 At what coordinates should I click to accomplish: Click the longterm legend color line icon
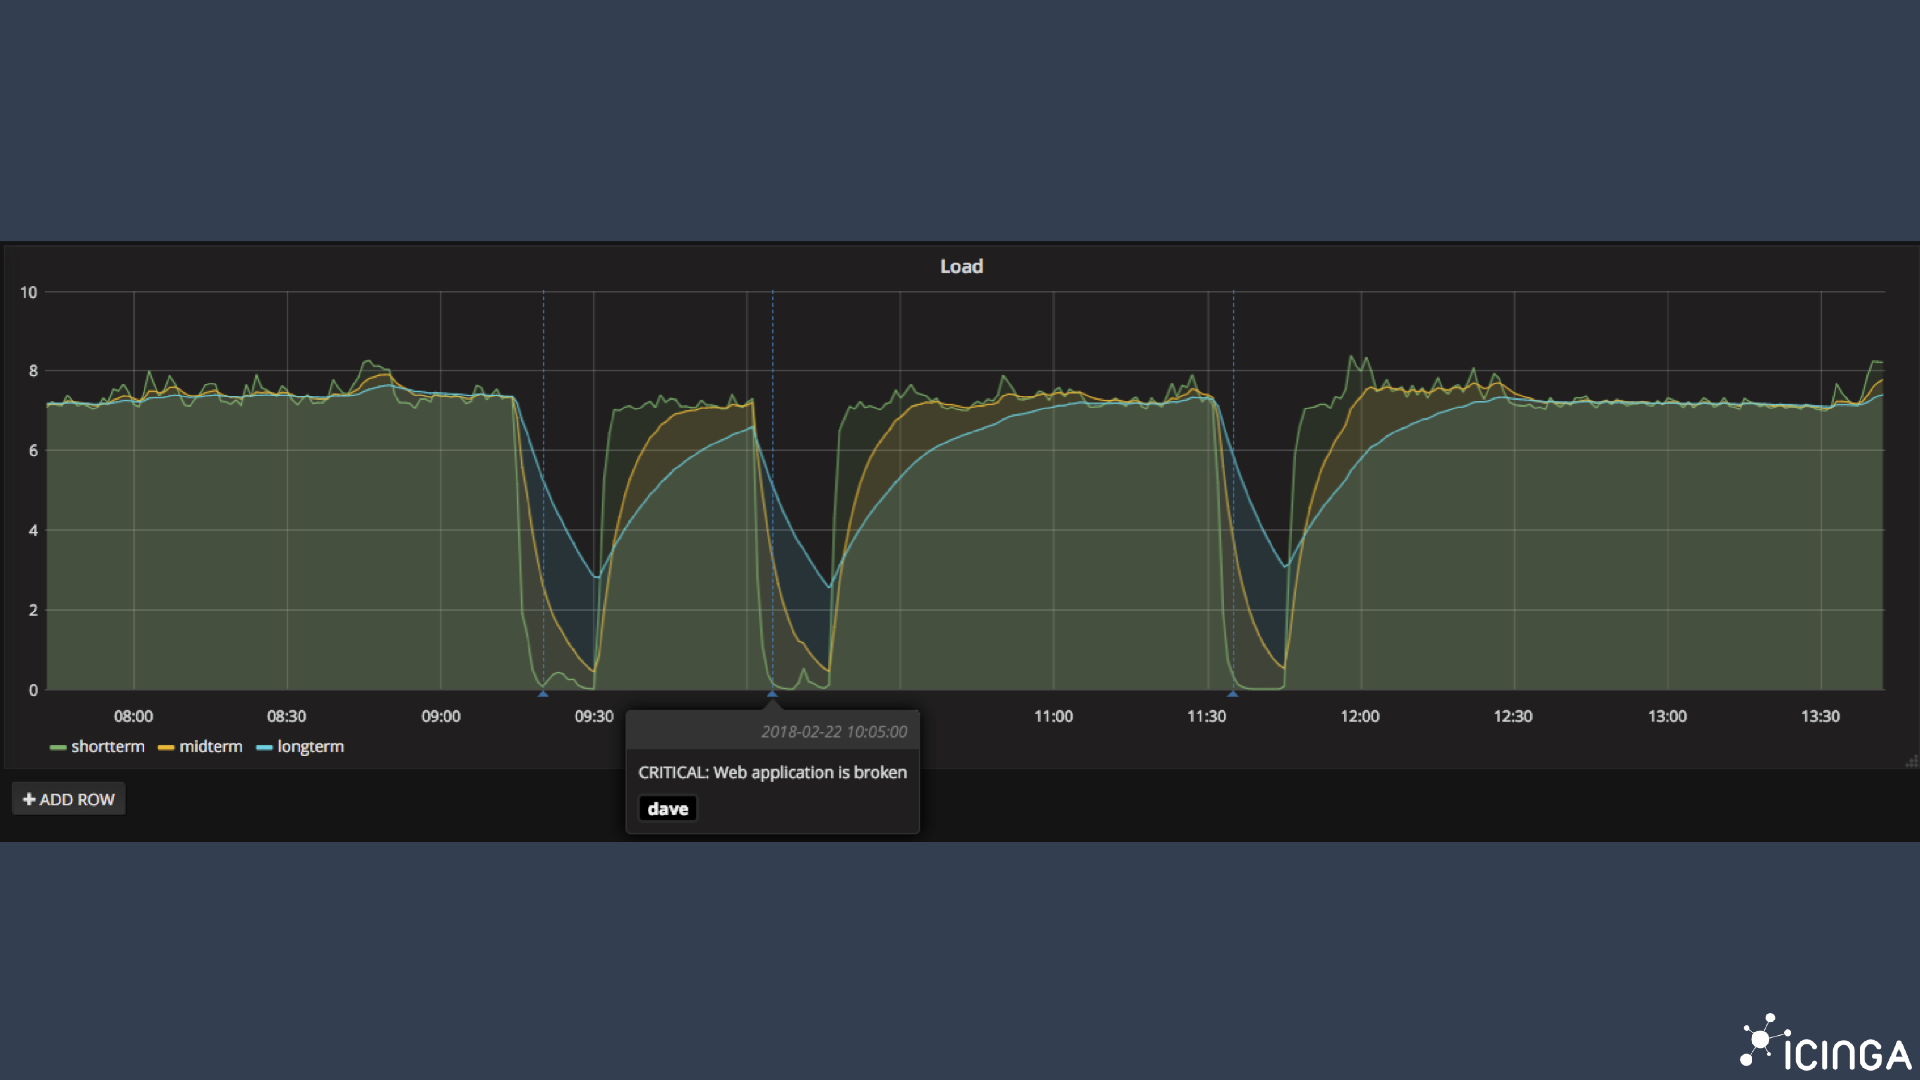264,747
